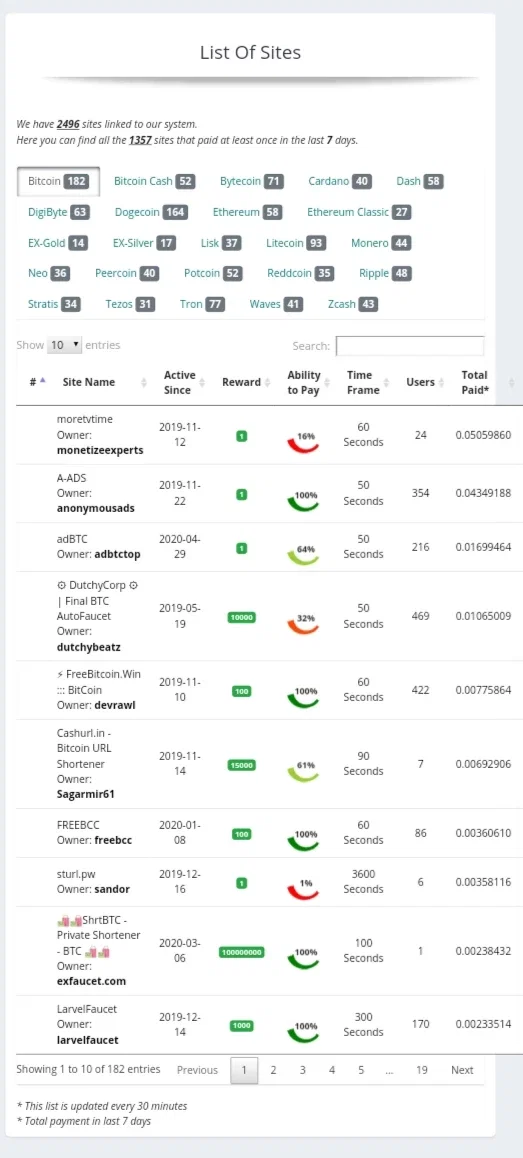The image size is (523, 1158).
Task: Click the 100% ability gauge for A-ADS
Action: (x=303, y=500)
